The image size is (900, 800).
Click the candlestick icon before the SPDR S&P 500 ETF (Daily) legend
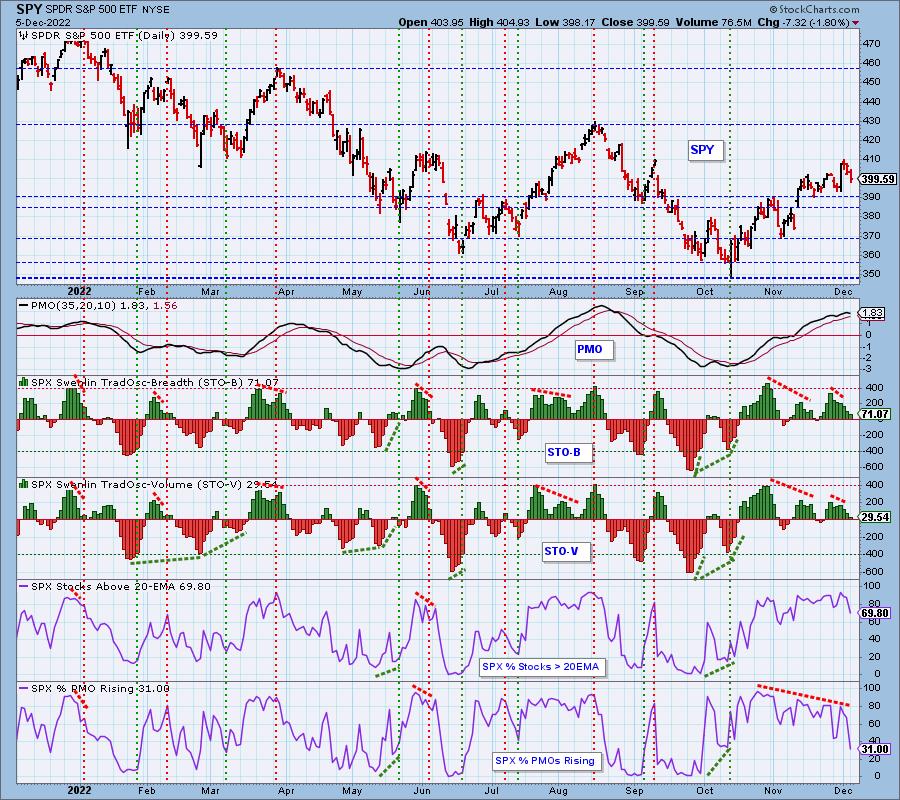click(x=24, y=36)
